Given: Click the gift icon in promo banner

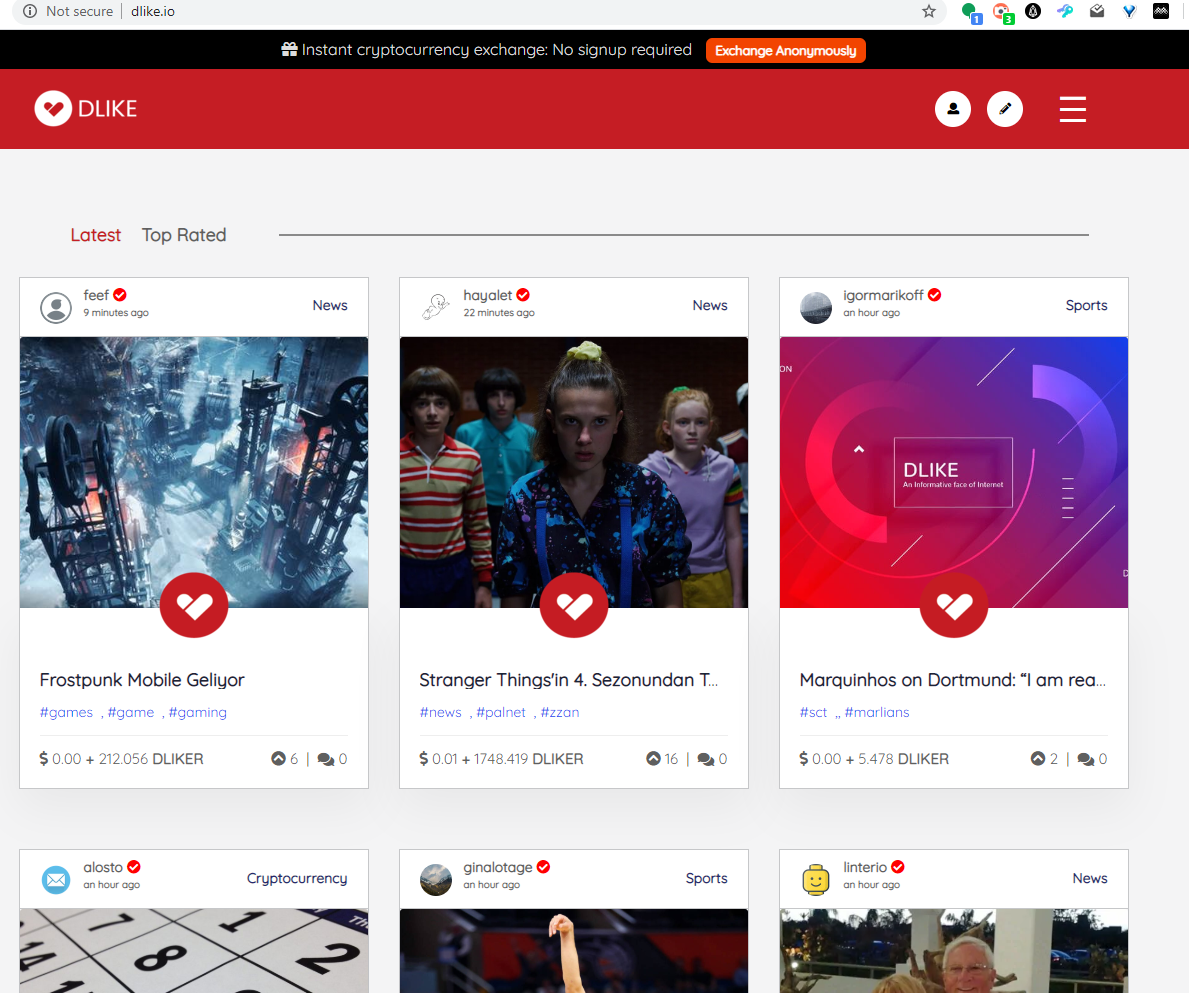Looking at the screenshot, I should pos(289,49).
